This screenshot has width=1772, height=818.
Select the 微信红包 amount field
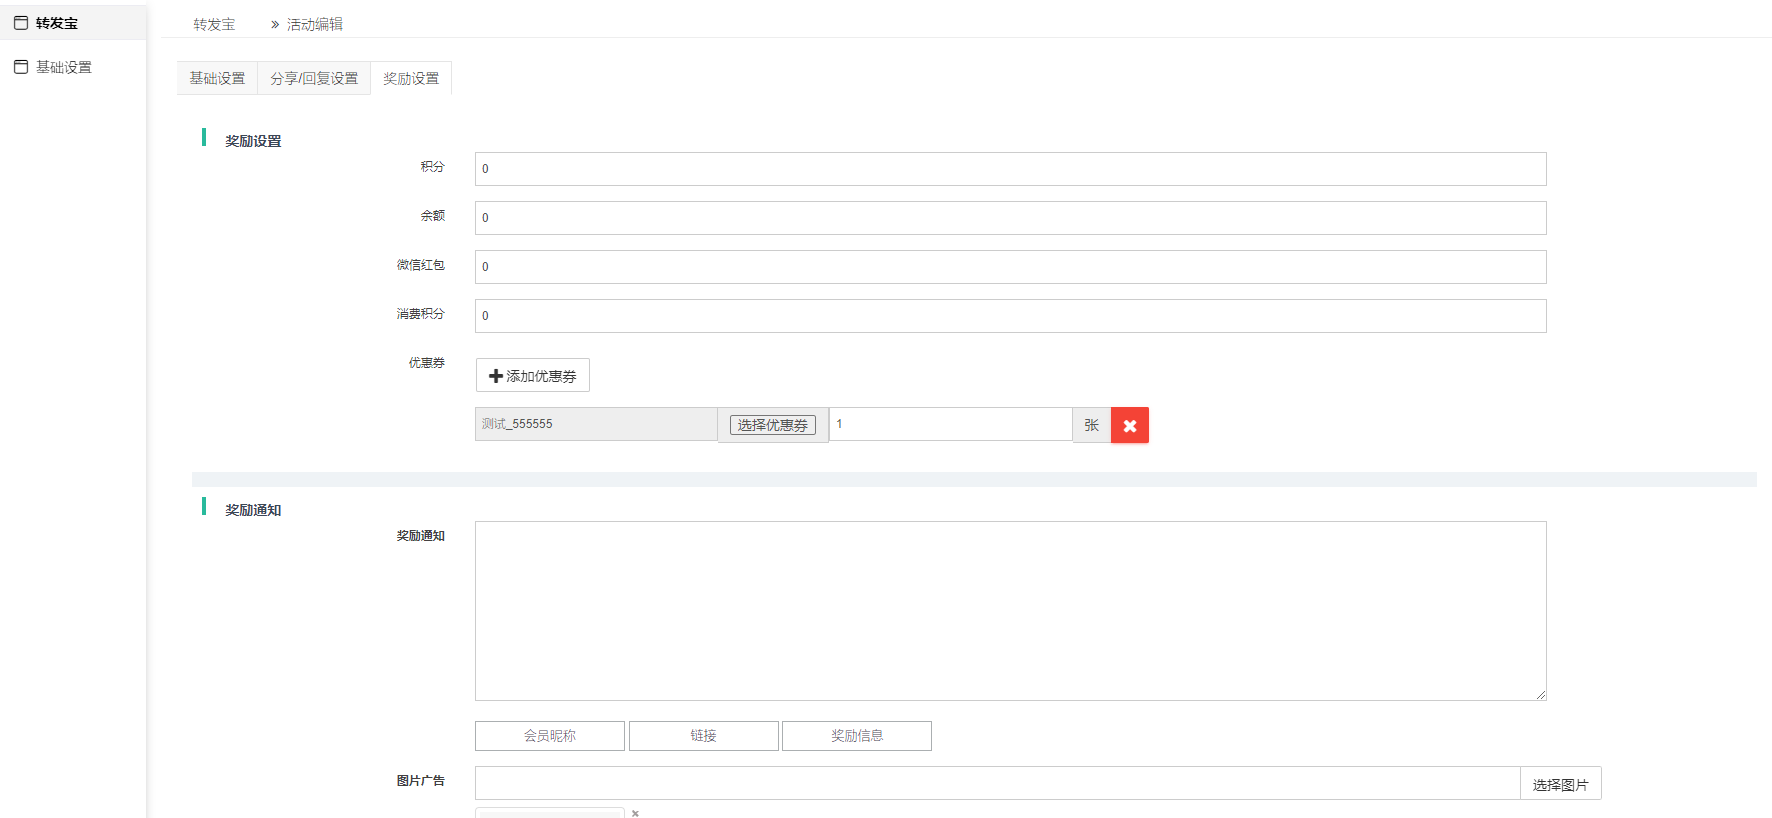coord(1010,267)
